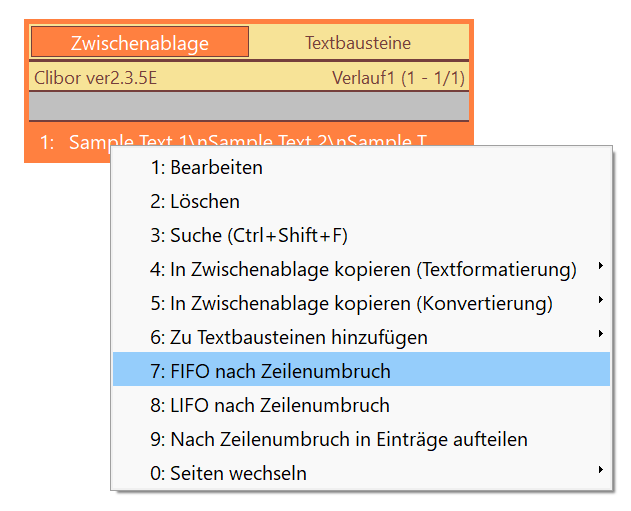The width and height of the screenshot is (631, 511).
Task: Open the Textbausteine tab
Action: [x=359, y=42]
